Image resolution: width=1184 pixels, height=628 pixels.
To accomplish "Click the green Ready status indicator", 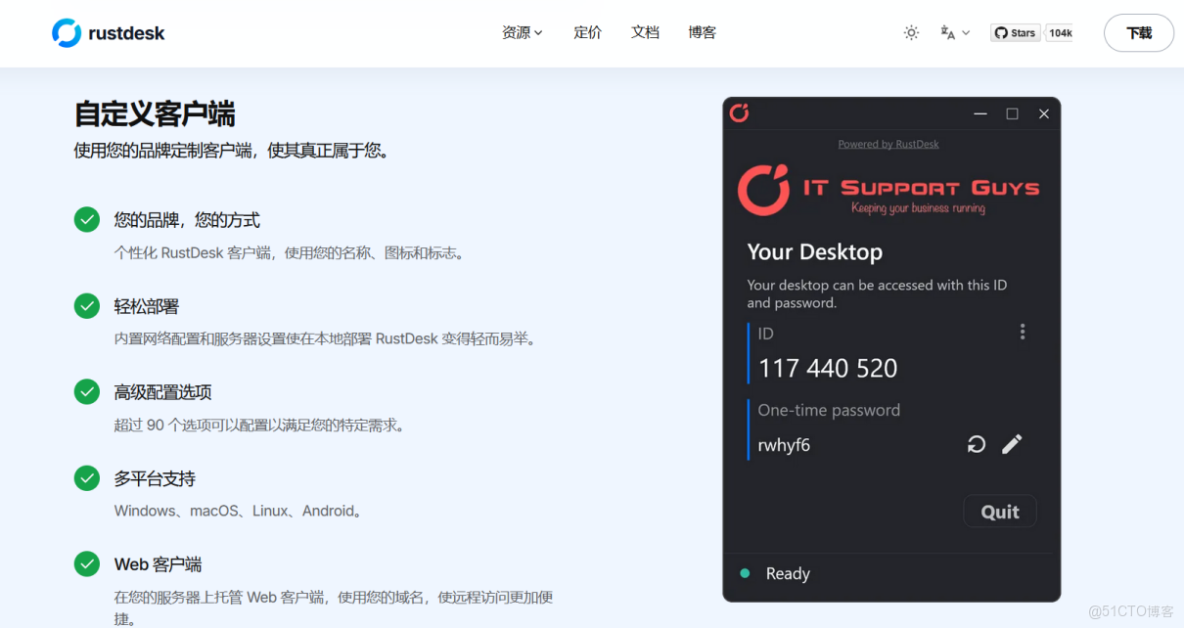I will [x=744, y=573].
